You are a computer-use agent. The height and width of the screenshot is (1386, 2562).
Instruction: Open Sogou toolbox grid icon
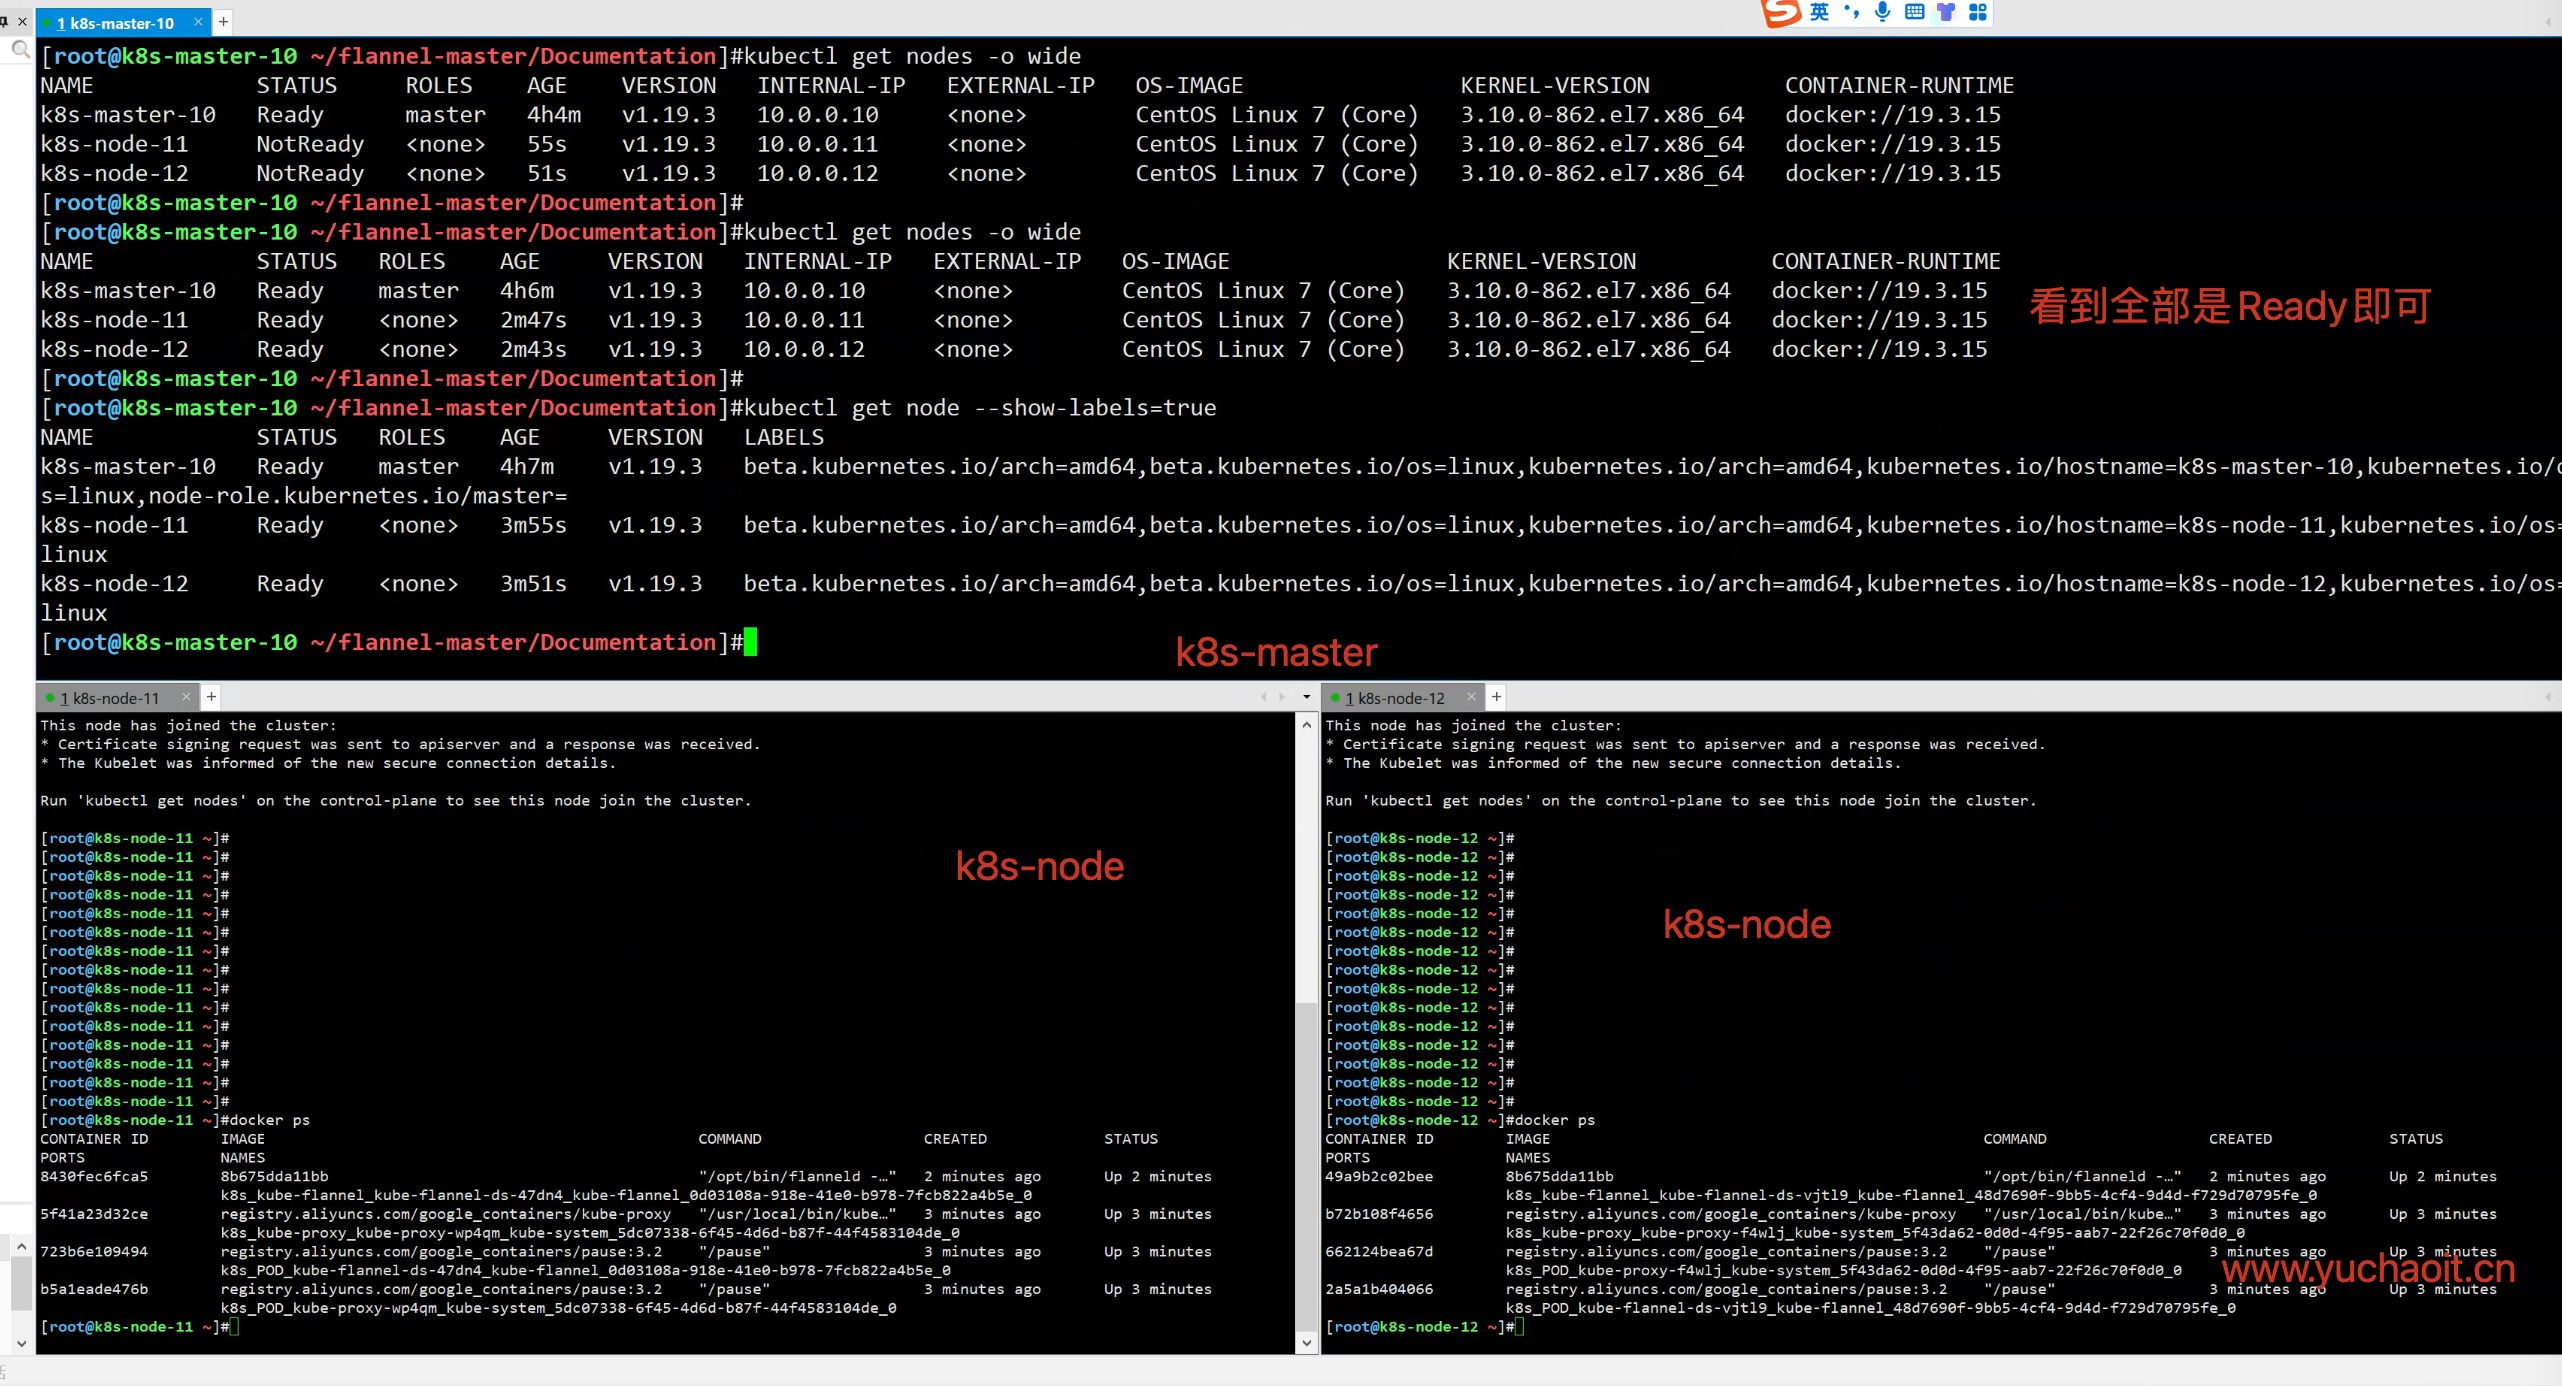click(1977, 12)
